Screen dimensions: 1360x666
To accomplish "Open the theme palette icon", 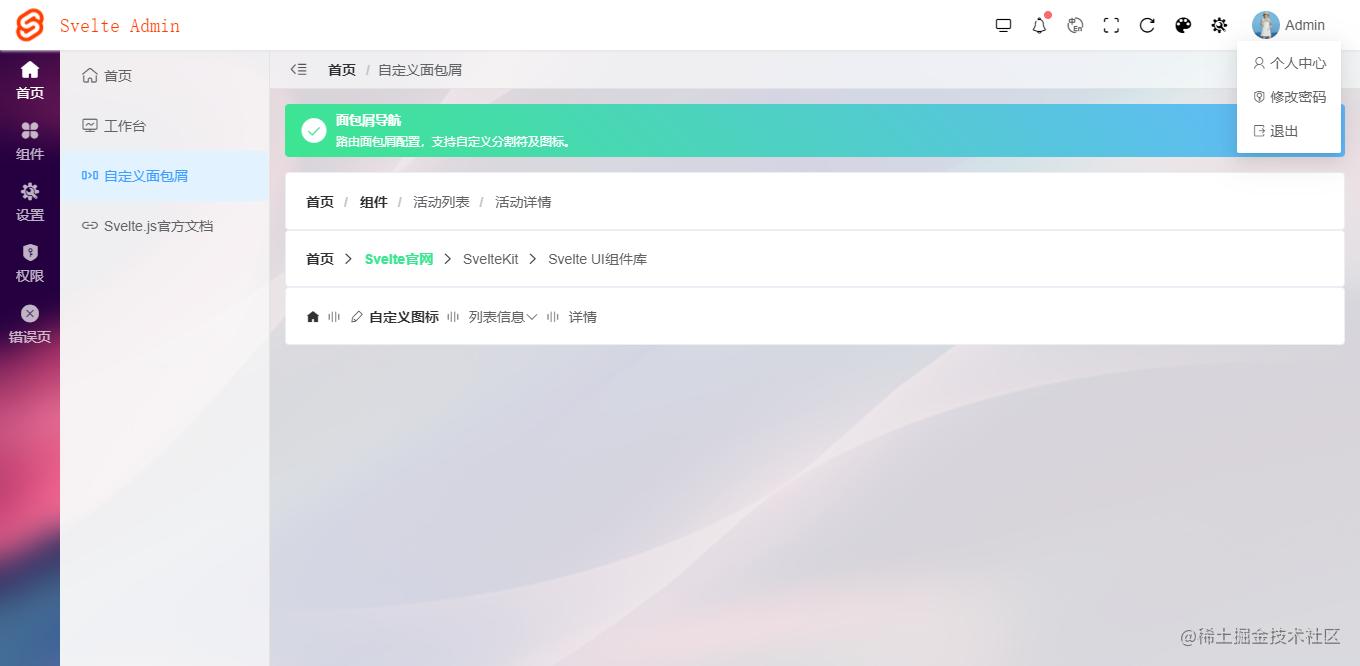I will tap(1183, 25).
